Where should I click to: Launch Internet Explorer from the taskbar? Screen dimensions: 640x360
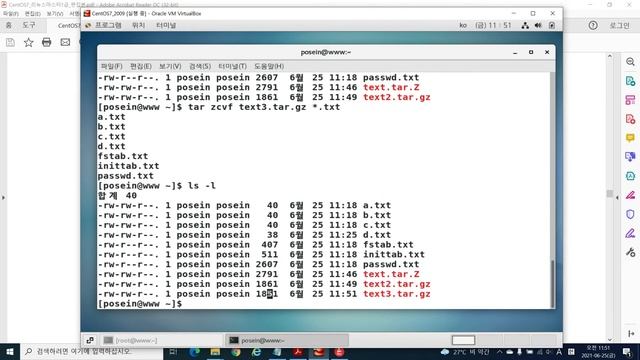click(x=256, y=351)
